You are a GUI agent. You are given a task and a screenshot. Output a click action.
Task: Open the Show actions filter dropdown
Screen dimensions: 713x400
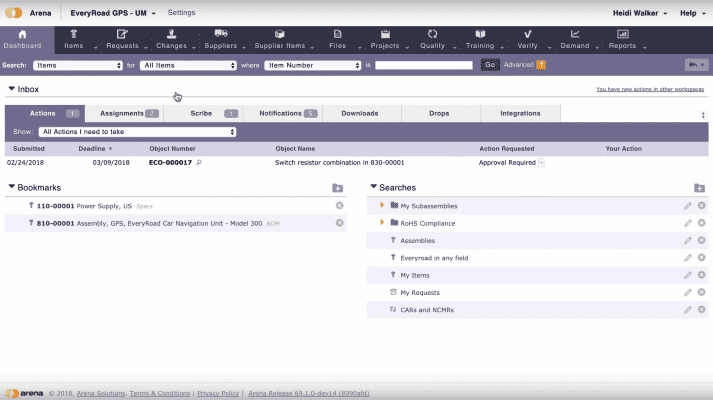(137, 132)
